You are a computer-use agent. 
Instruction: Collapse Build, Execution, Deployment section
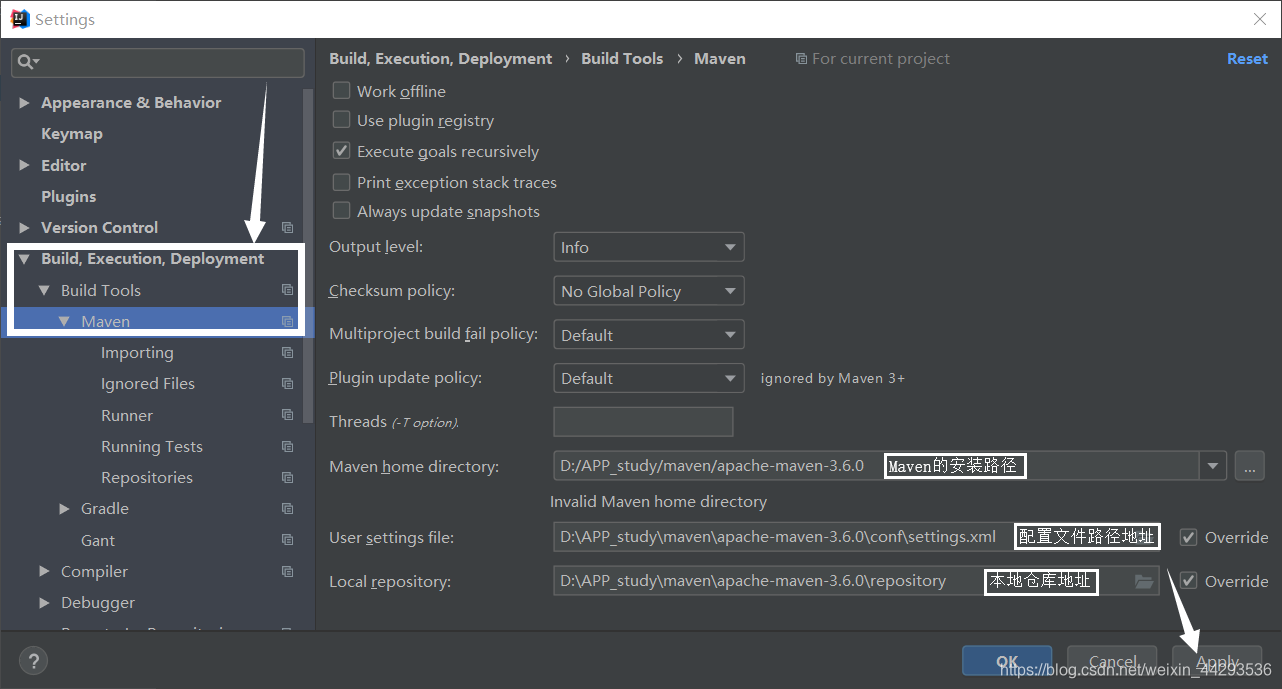24,259
